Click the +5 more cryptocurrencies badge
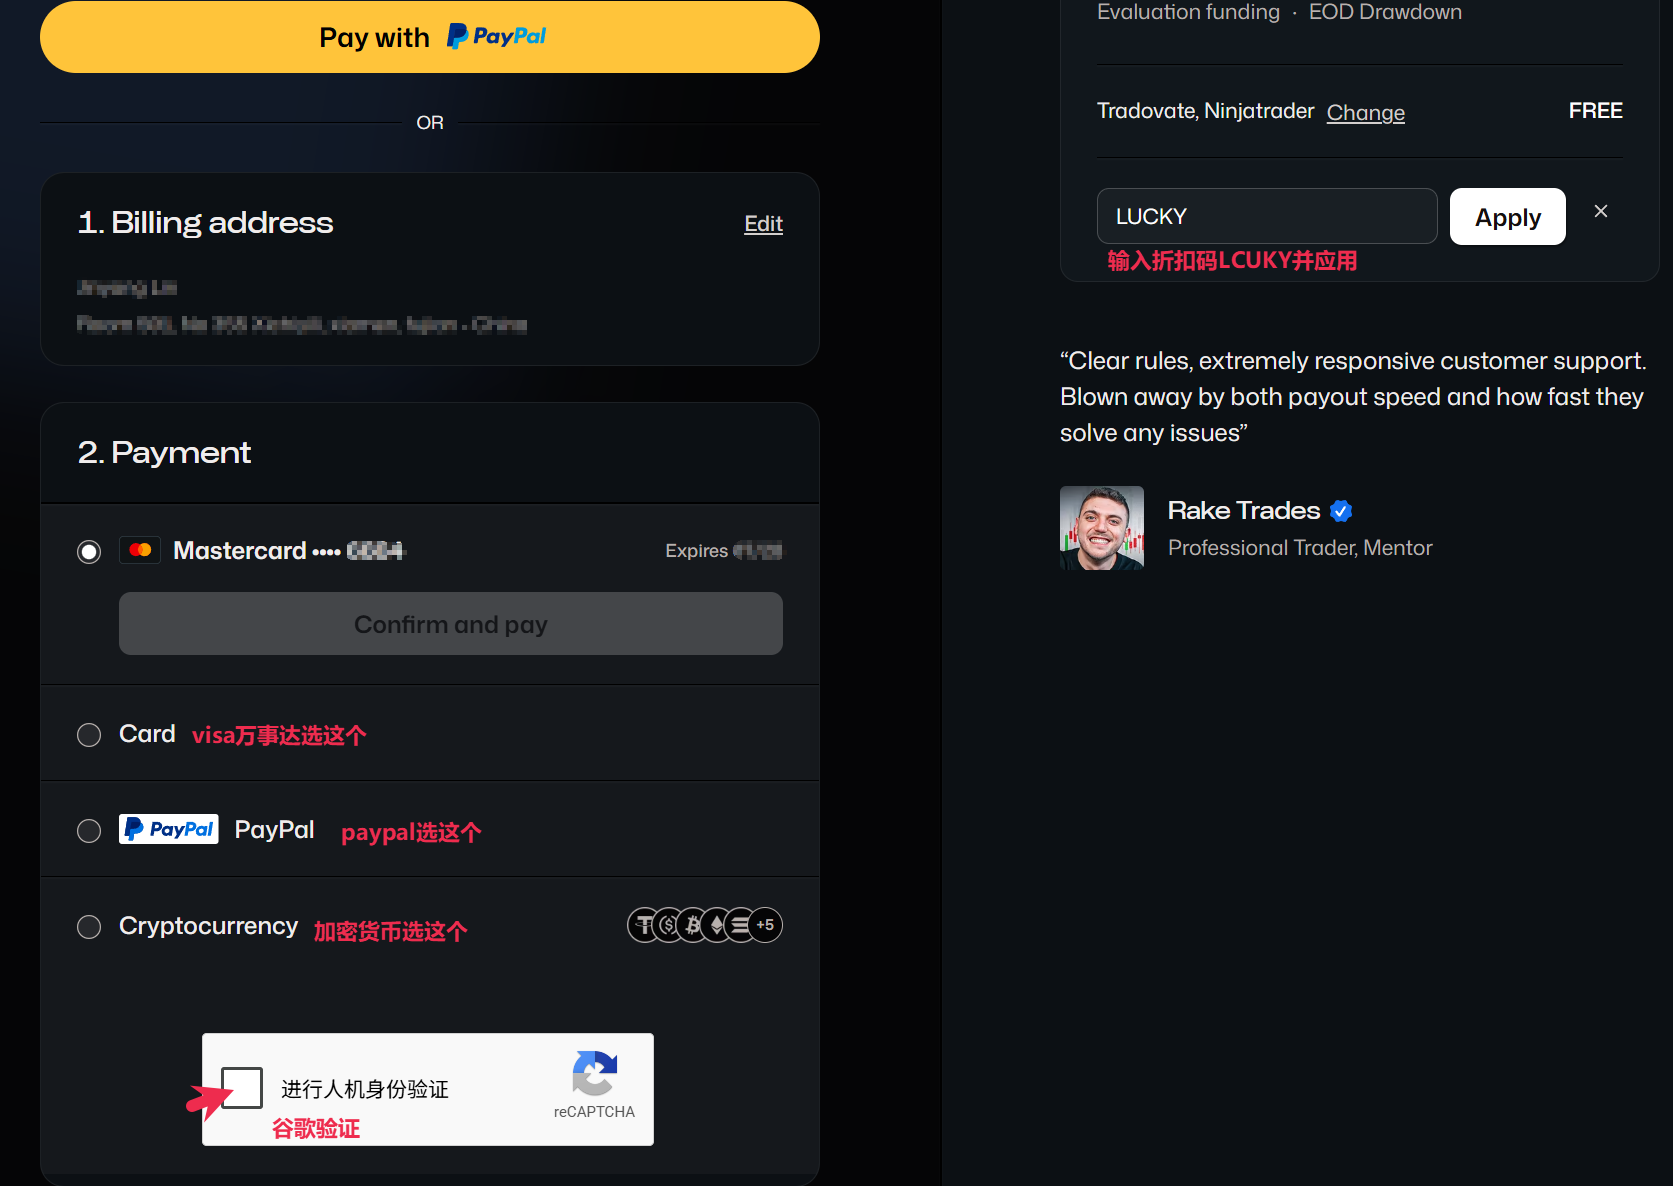1673x1186 pixels. click(x=765, y=925)
